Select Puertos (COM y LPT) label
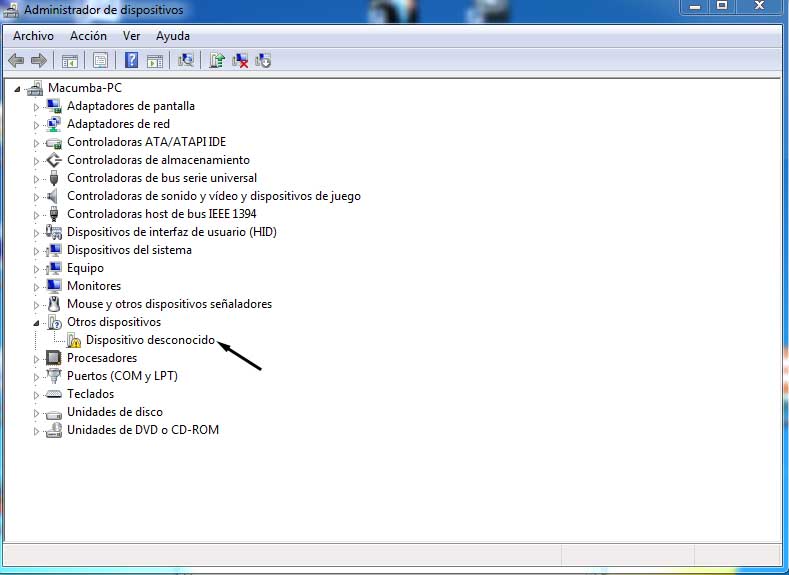The width and height of the screenshot is (789, 575). [122, 376]
